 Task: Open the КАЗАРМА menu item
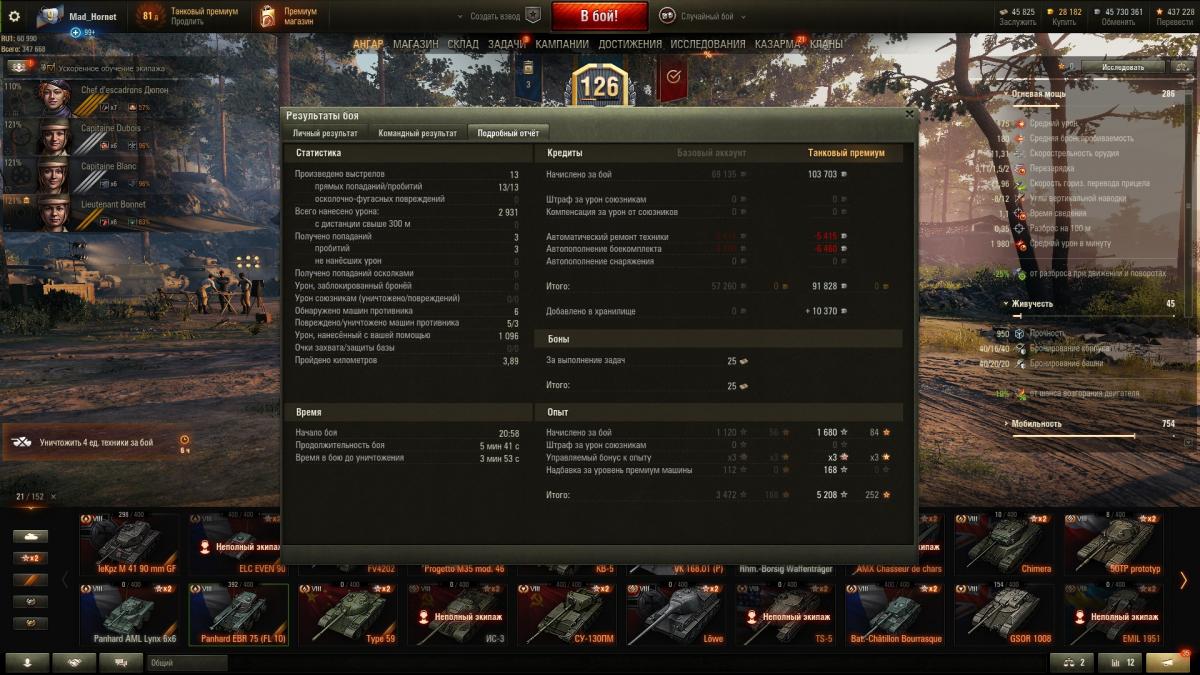pyautogui.click(x=777, y=44)
